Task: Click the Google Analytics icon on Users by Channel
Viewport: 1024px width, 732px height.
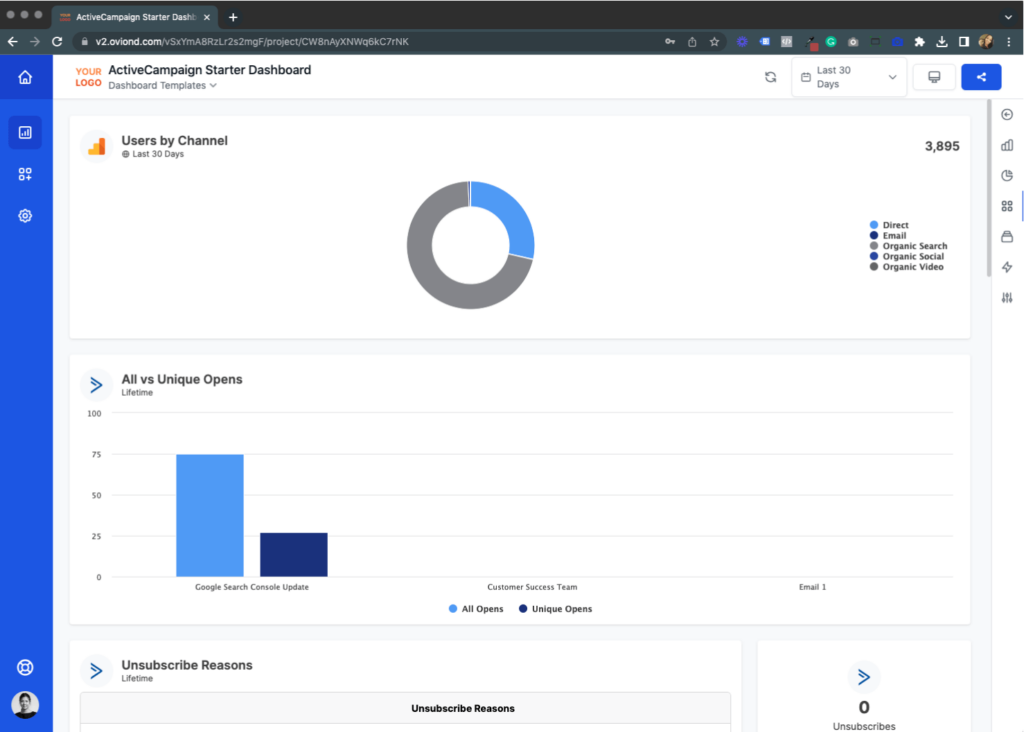Action: [97, 146]
